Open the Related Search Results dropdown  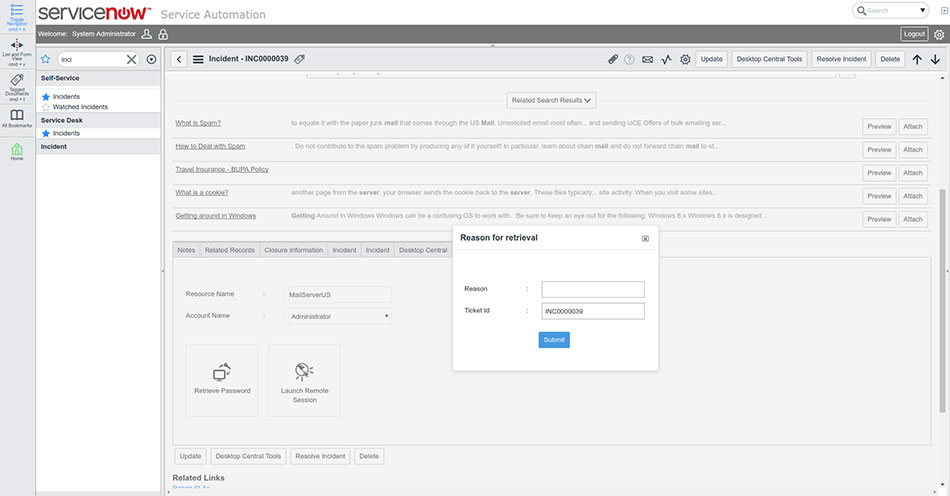point(551,101)
